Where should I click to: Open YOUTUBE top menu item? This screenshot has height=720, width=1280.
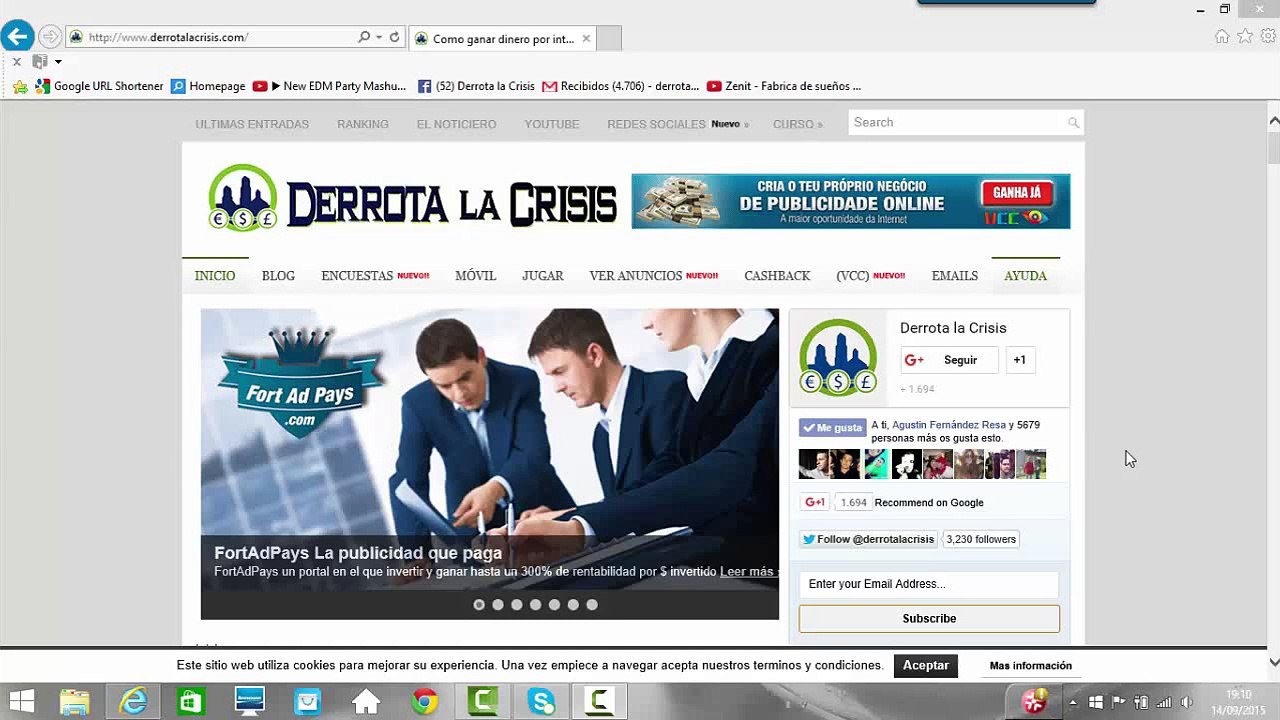click(x=552, y=124)
